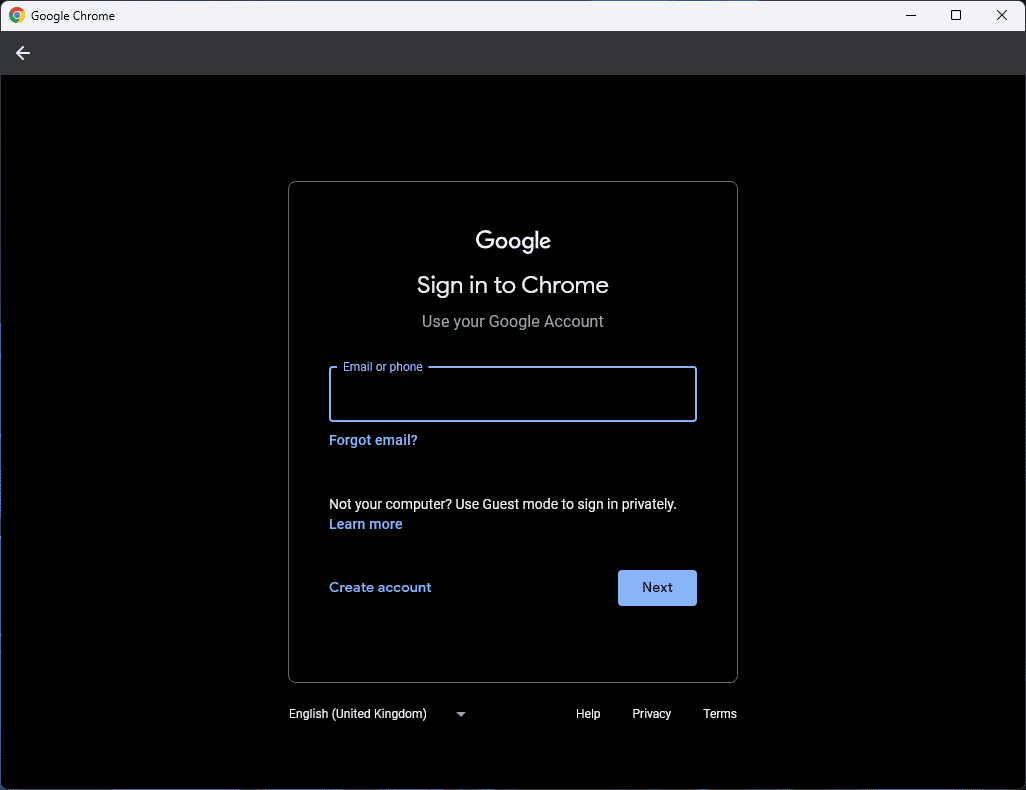Open the English (United Kingdom) language dropdown
This screenshot has width=1026, height=790.
pyautogui.click(x=378, y=714)
